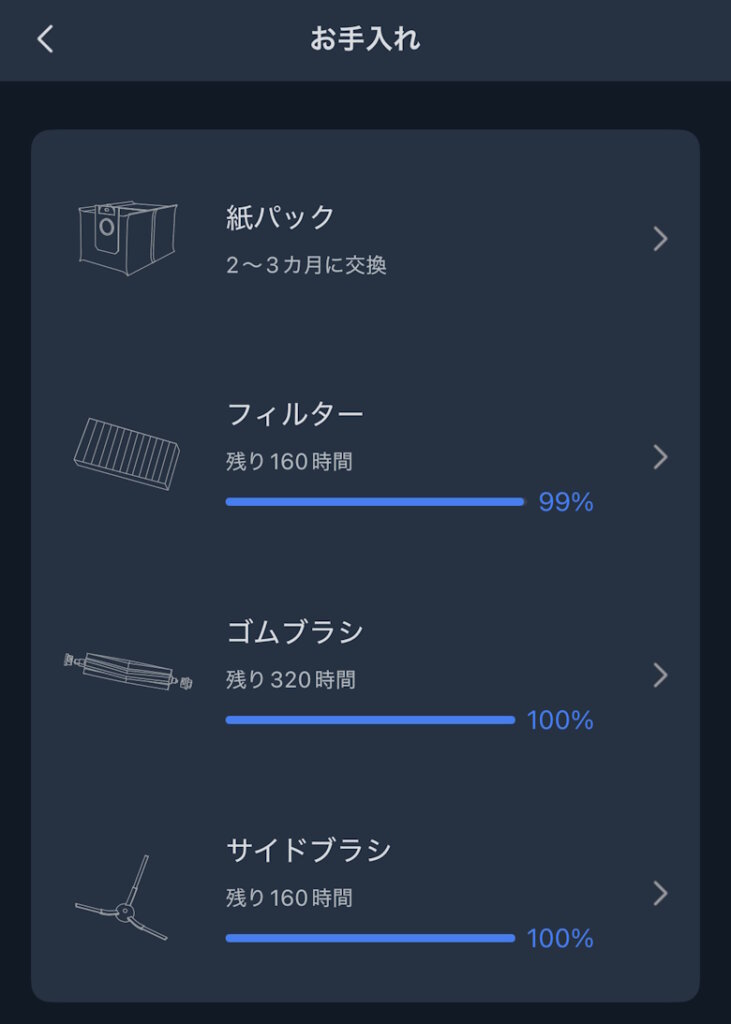
Task: Tap the back arrow icon
Action: click(x=45, y=40)
